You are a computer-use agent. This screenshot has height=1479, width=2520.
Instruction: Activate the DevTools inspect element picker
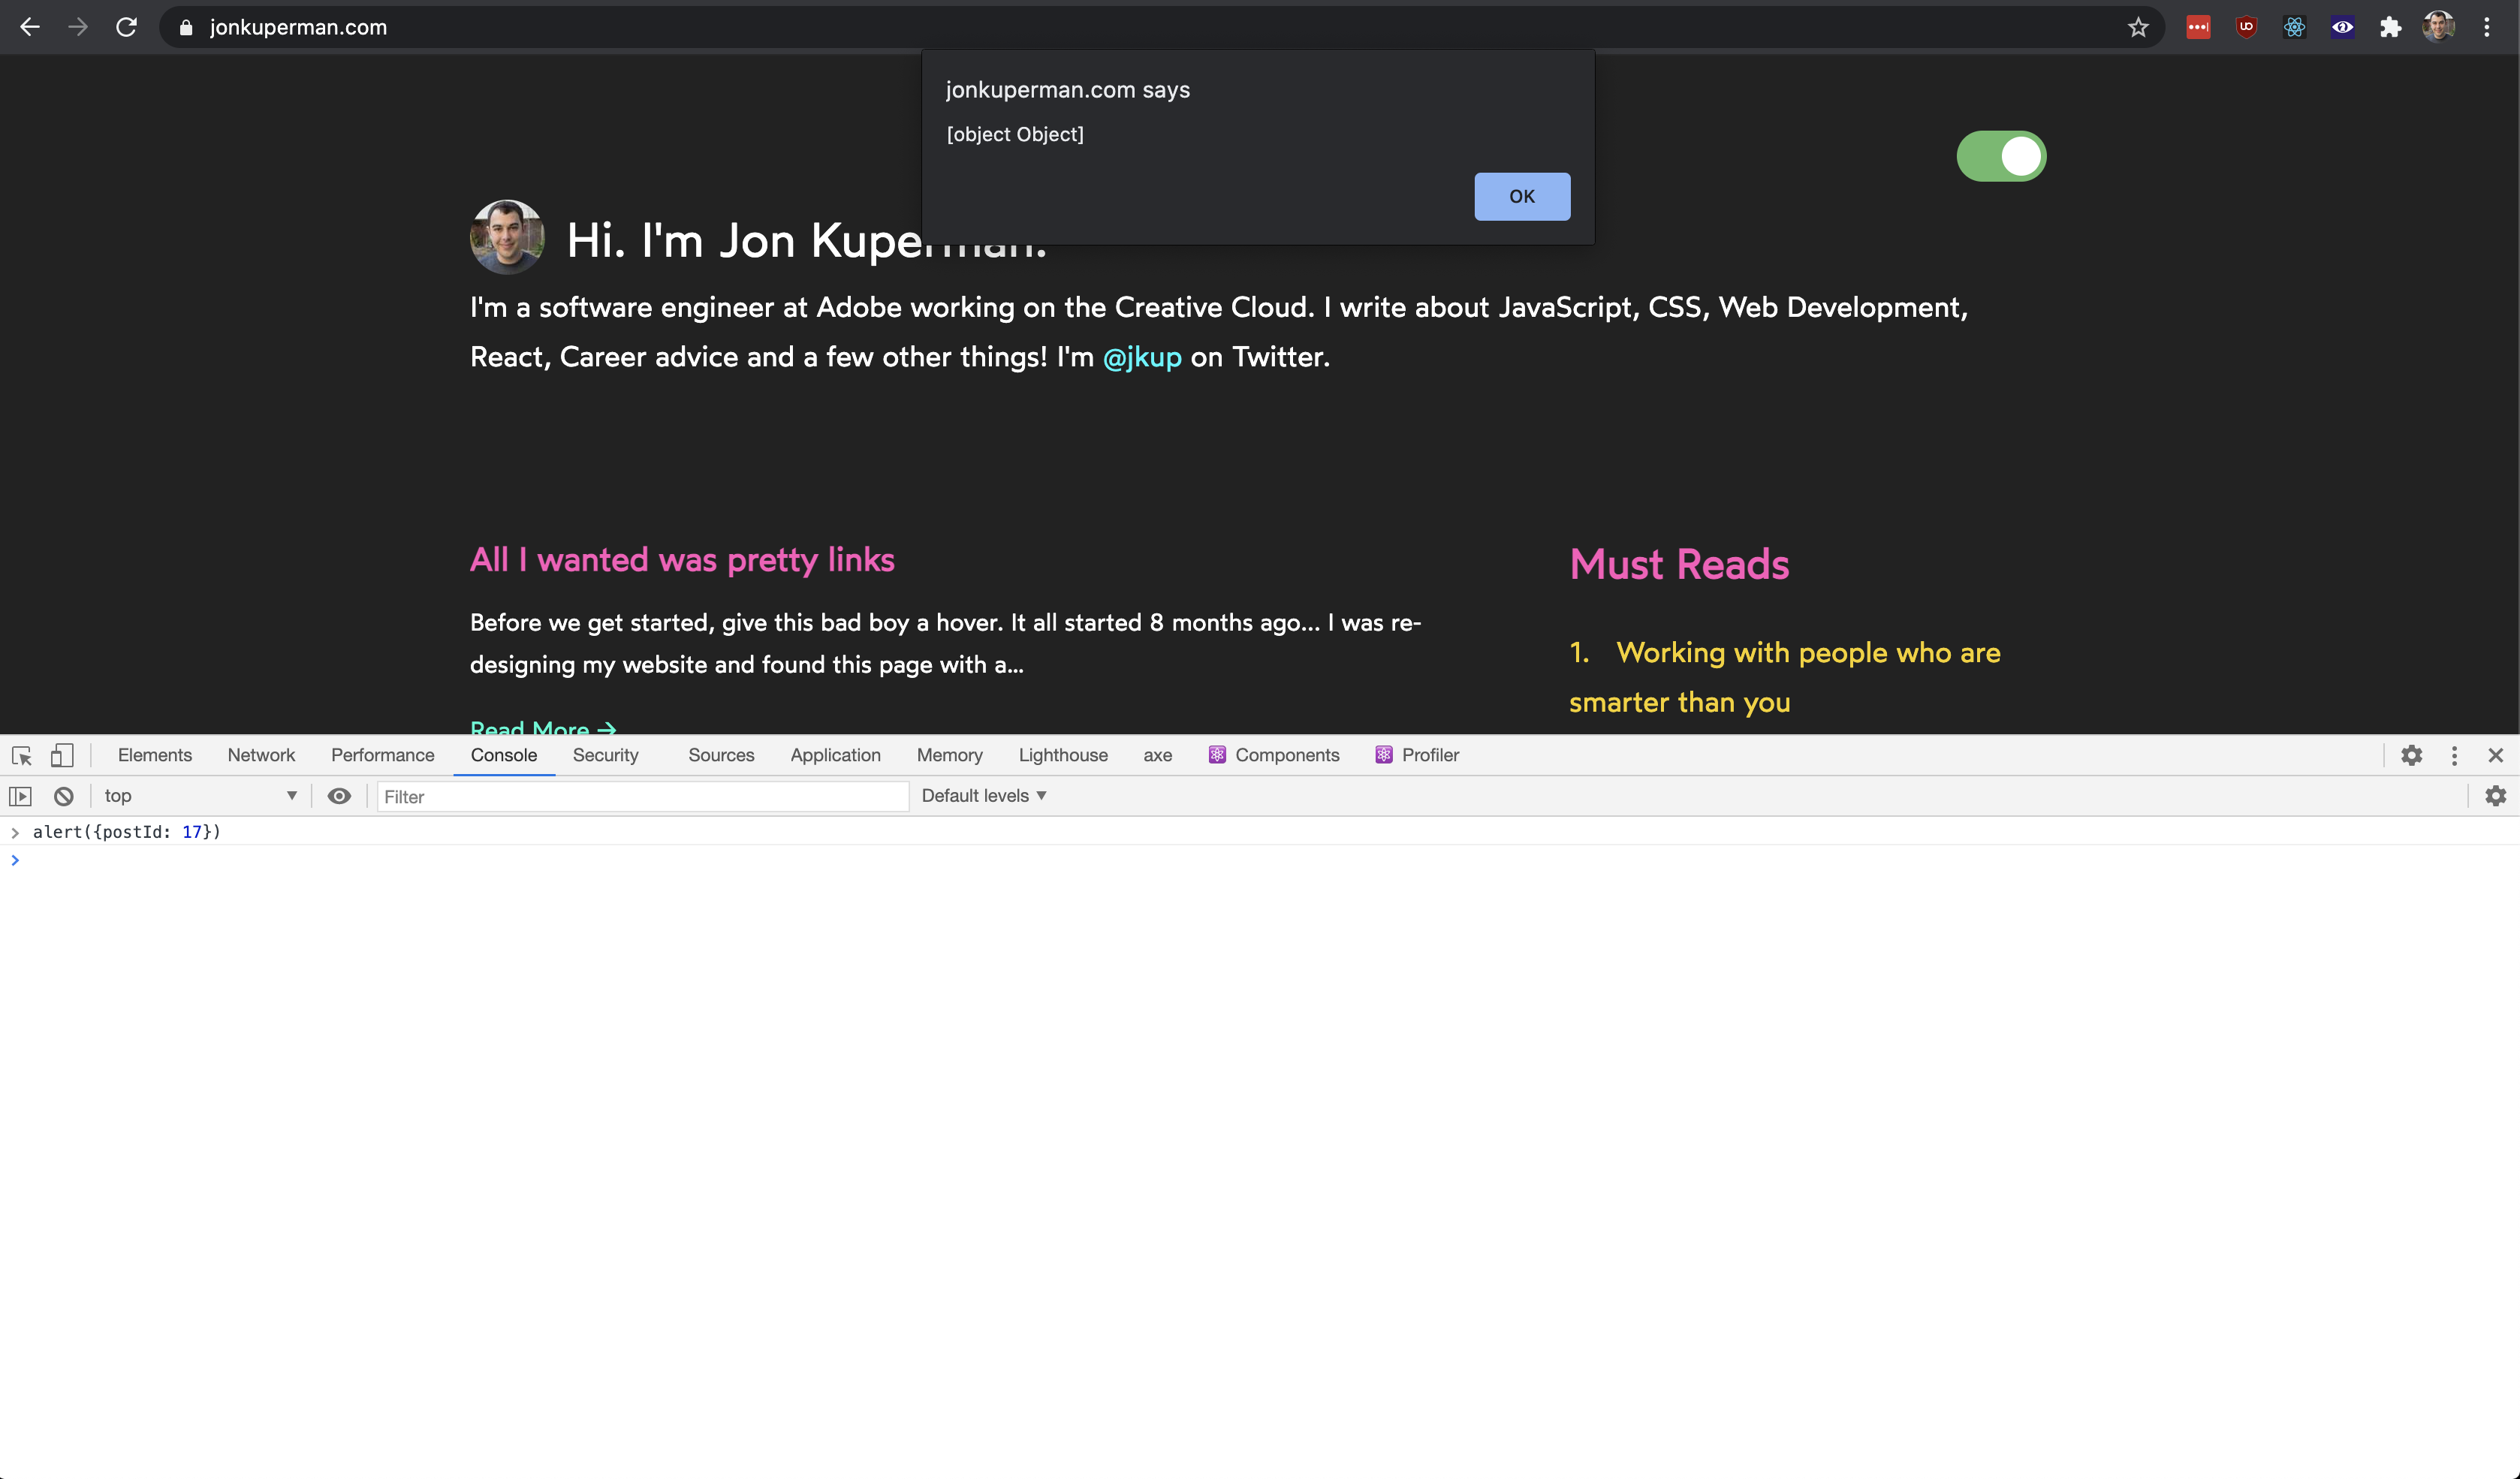[22, 755]
